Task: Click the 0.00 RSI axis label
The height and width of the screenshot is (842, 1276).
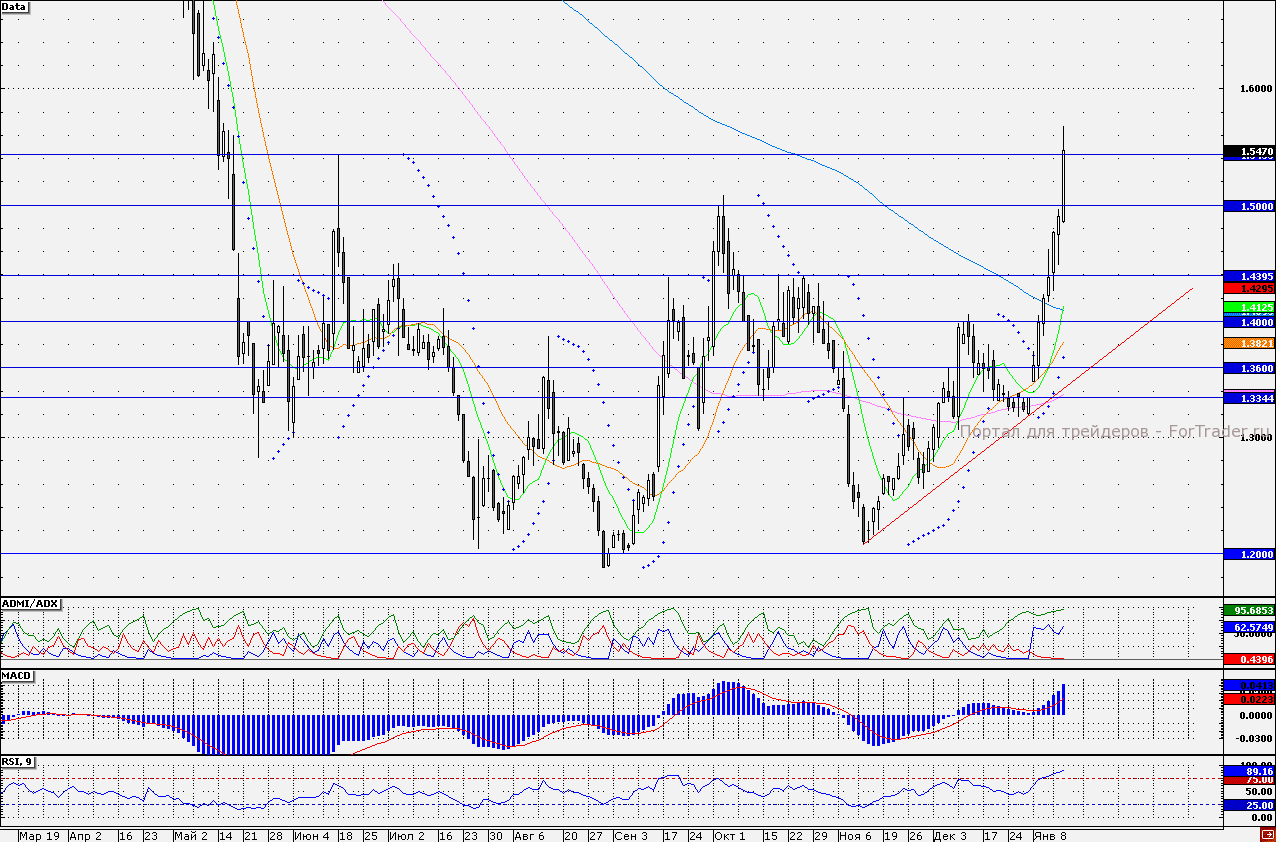Action: [1262, 819]
